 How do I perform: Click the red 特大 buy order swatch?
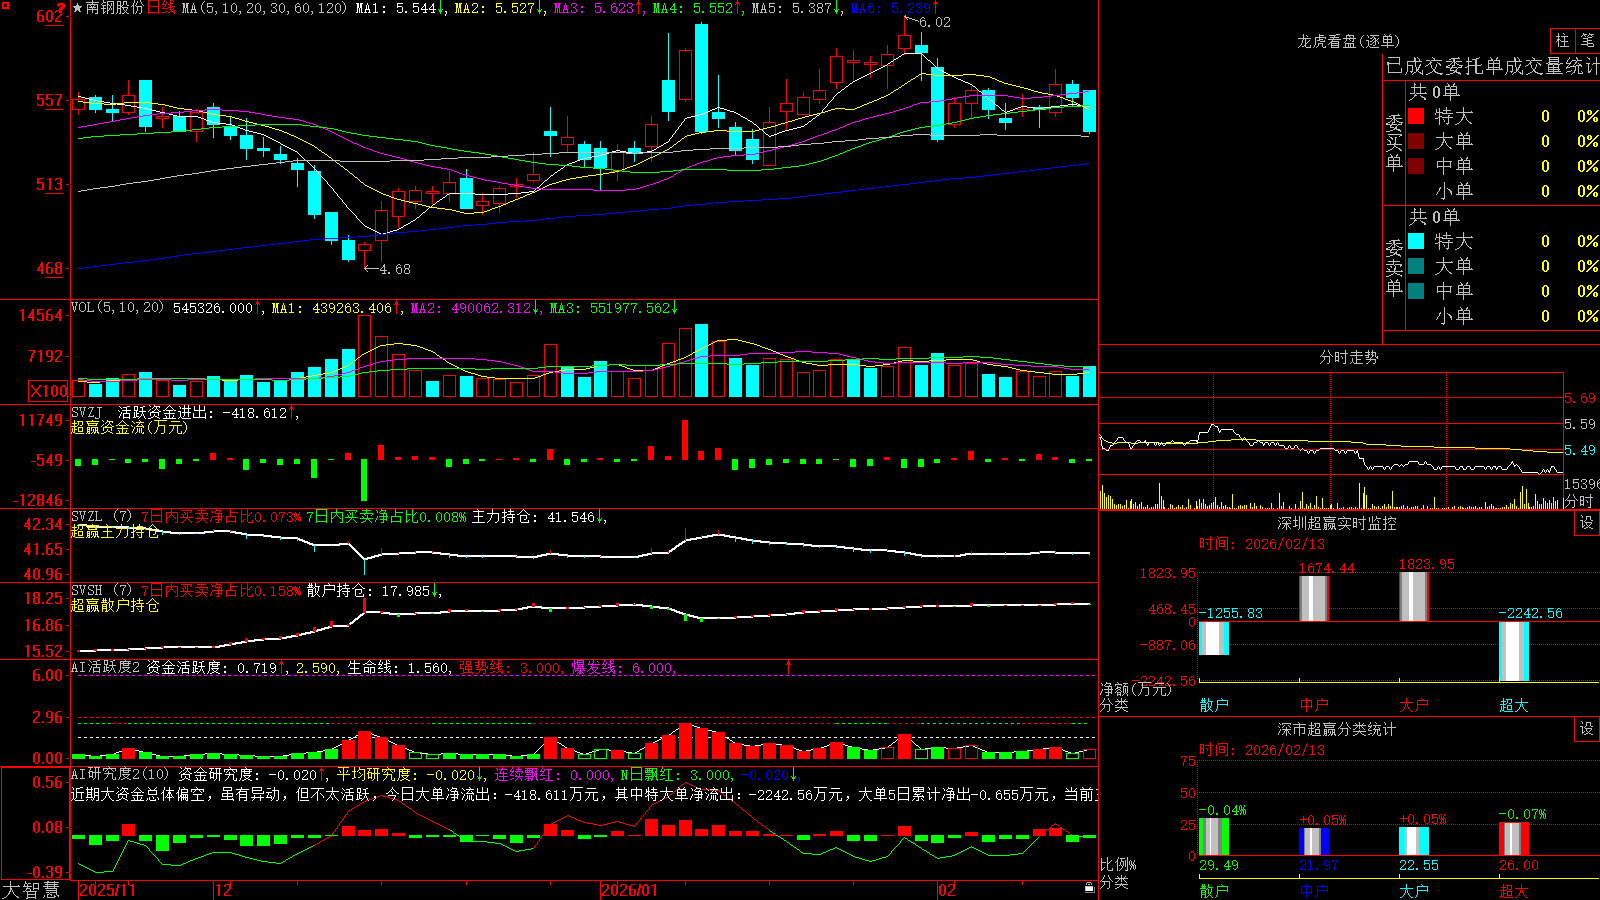click(1416, 116)
